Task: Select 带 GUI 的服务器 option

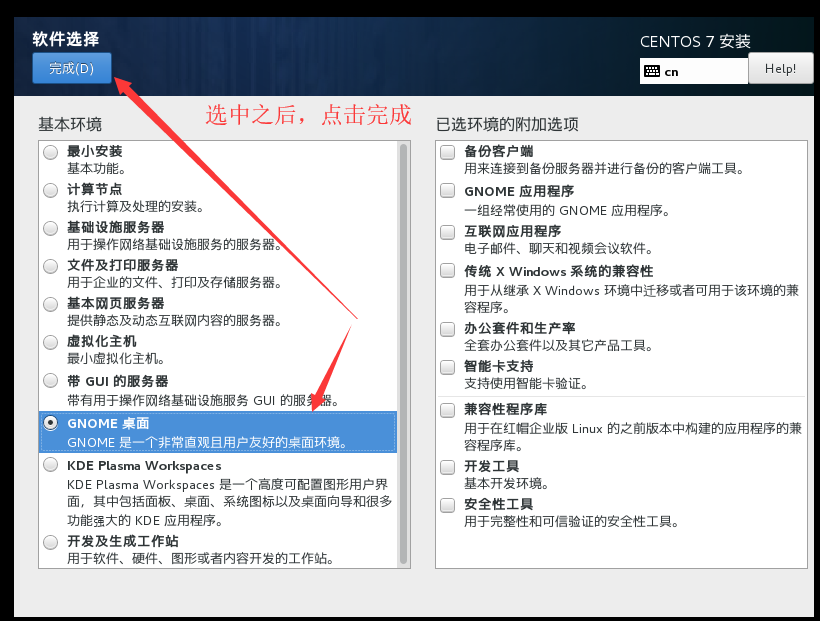Action: (x=50, y=380)
